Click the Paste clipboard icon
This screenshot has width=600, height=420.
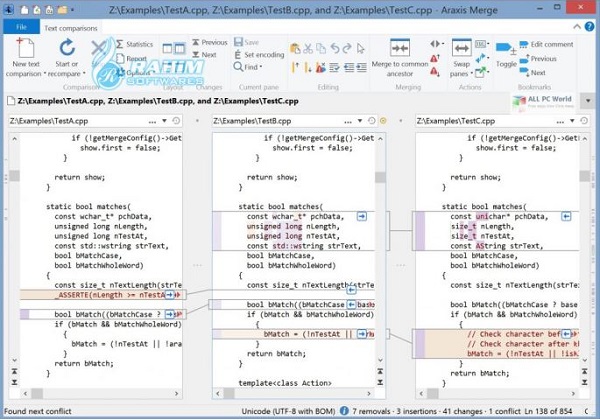coord(295,48)
